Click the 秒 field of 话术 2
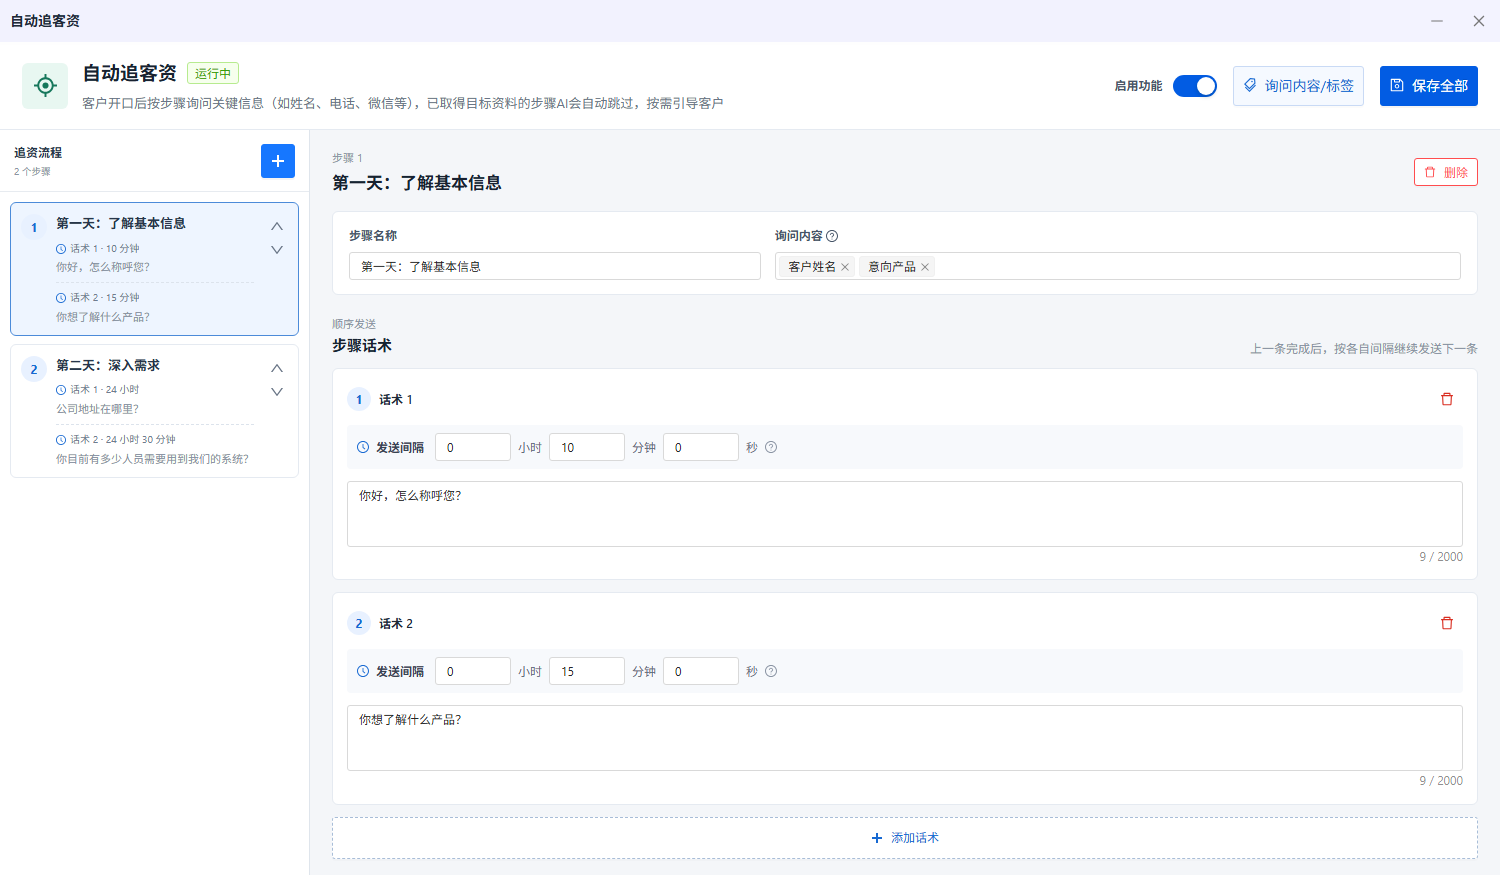The height and width of the screenshot is (875, 1500). click(x=701, y=671)
